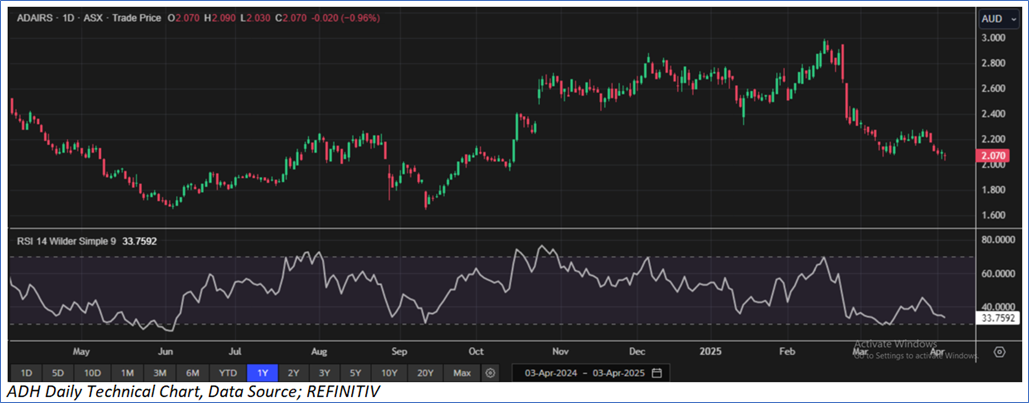Select the 5D time range
Image resolution: width=1029 pixels, height=403 pixels.
(x=58, y=373)
